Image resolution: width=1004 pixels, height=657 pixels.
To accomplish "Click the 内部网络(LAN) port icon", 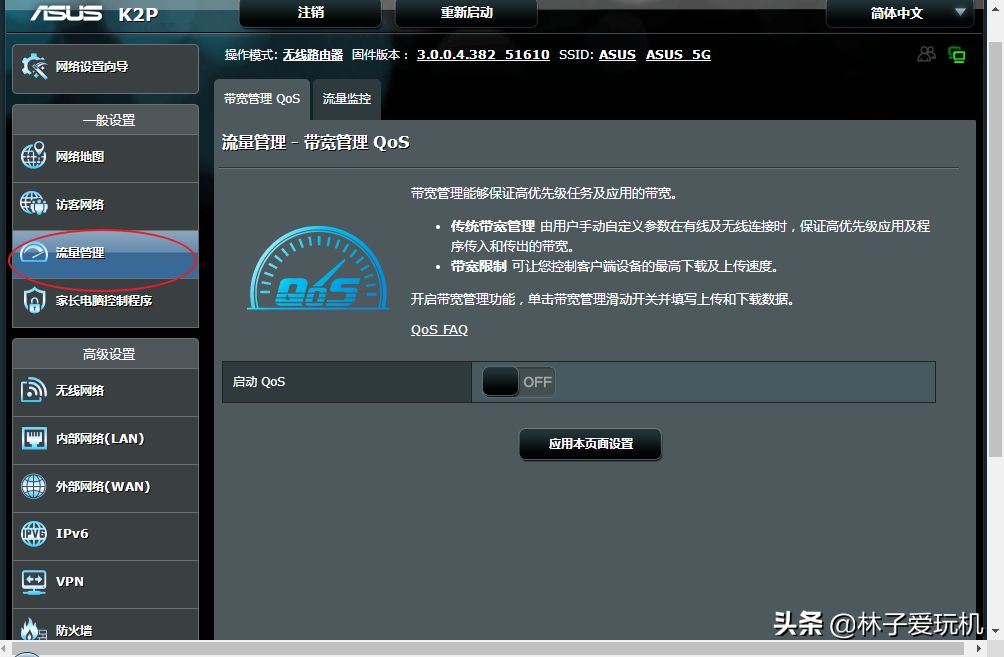I will (33, 438).
